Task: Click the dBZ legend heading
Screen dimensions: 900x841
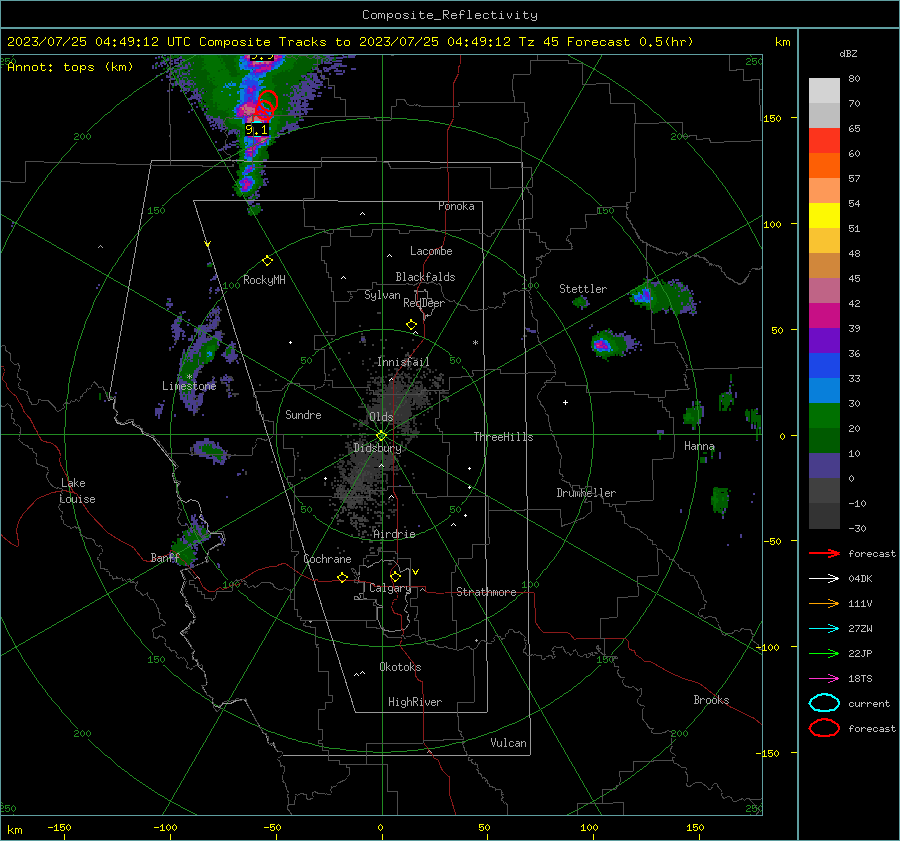Action: pos(848,53)
